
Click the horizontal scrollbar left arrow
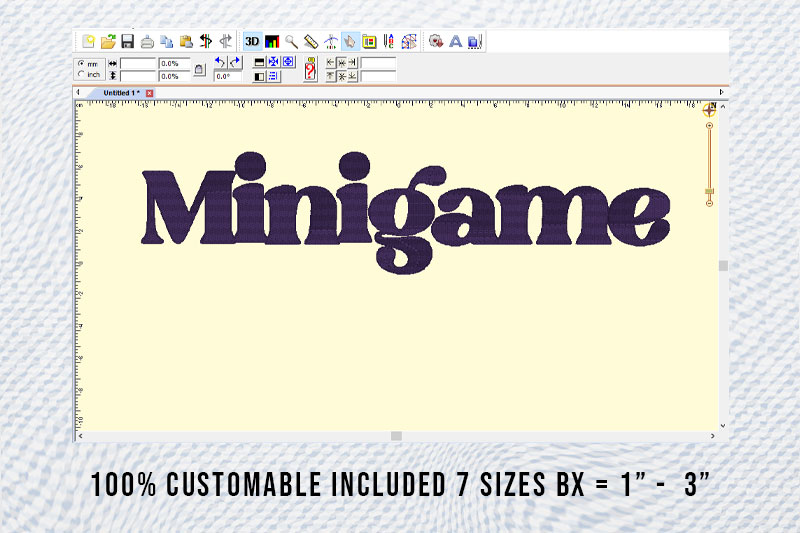click(x=81, y=436)
